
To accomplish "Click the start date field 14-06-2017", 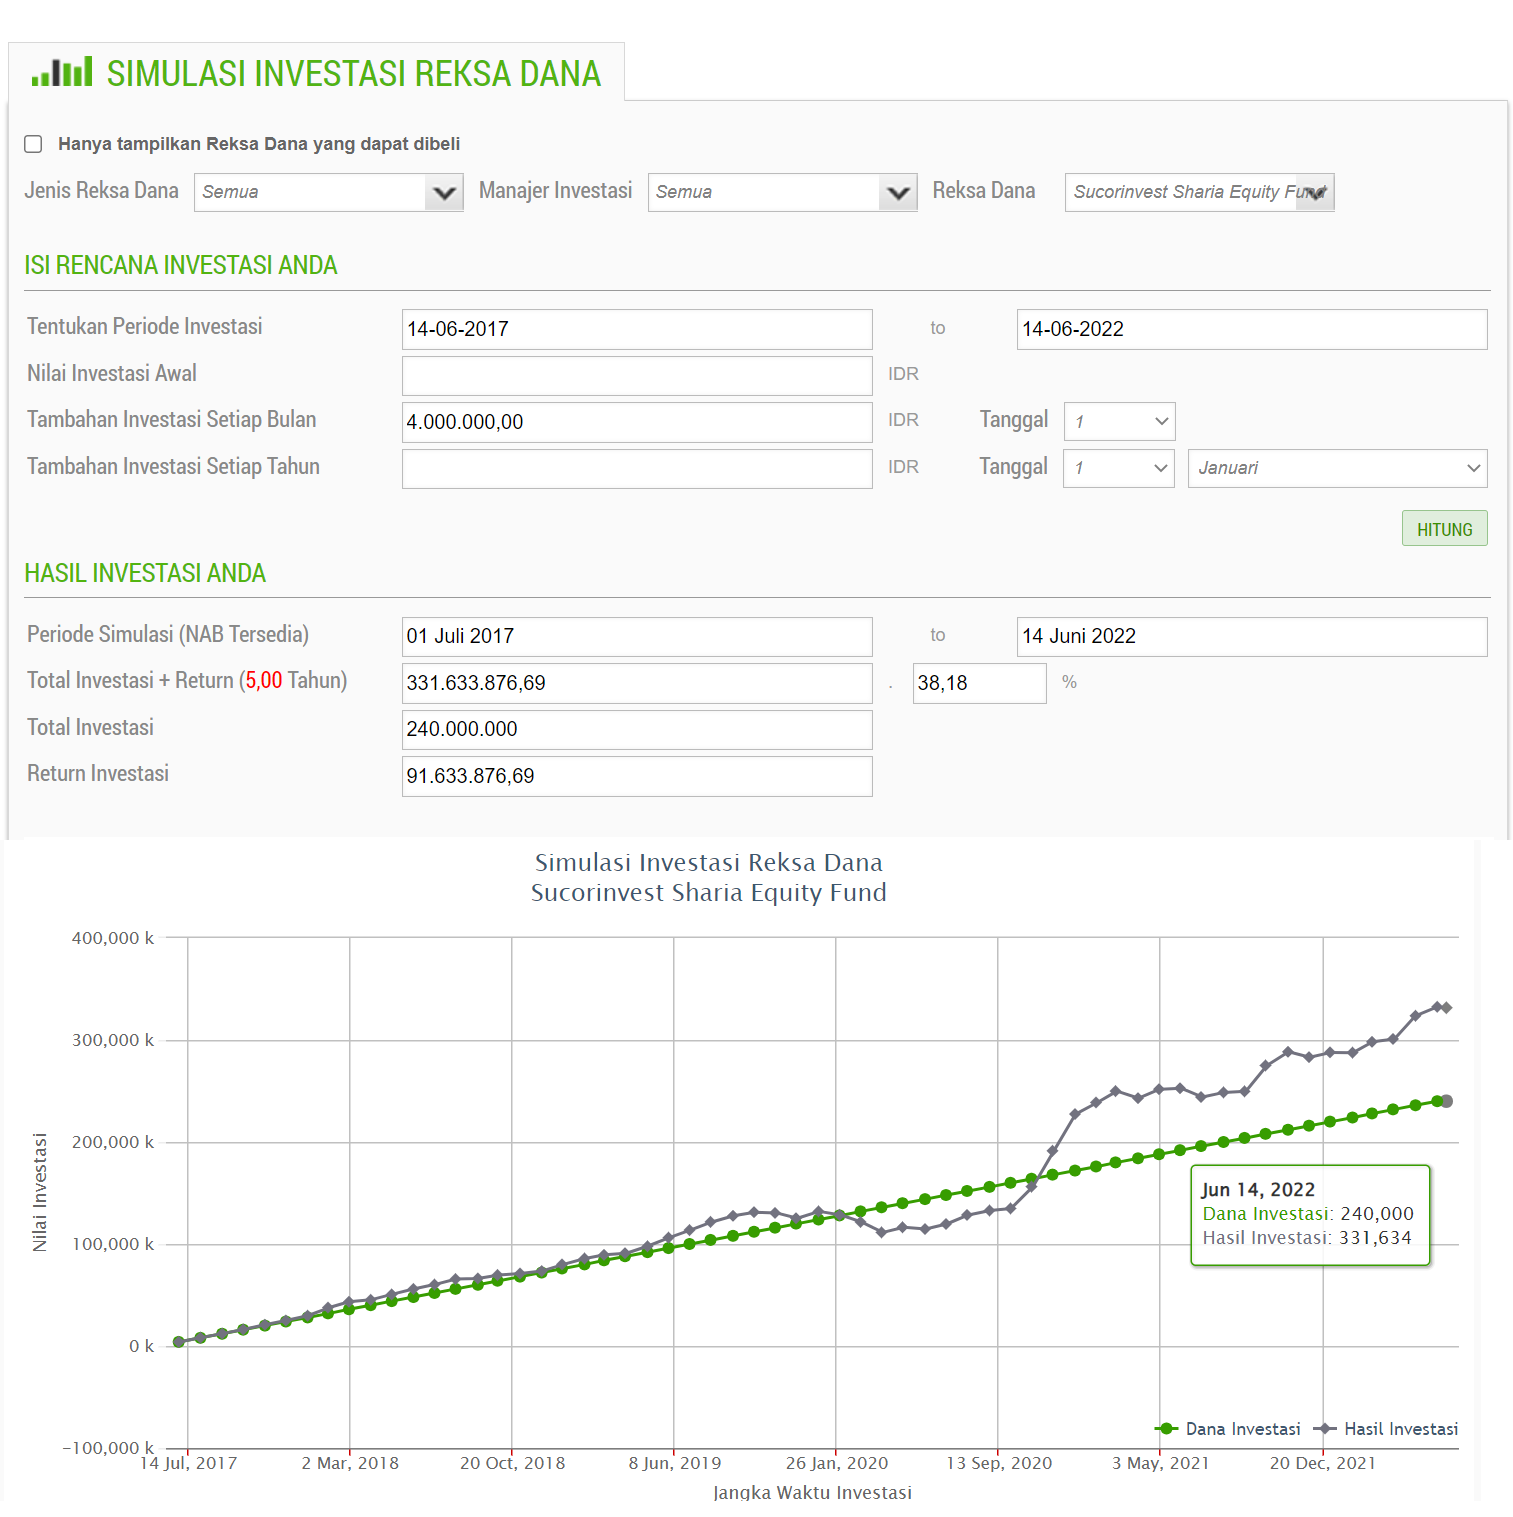I will pos(637,329).
